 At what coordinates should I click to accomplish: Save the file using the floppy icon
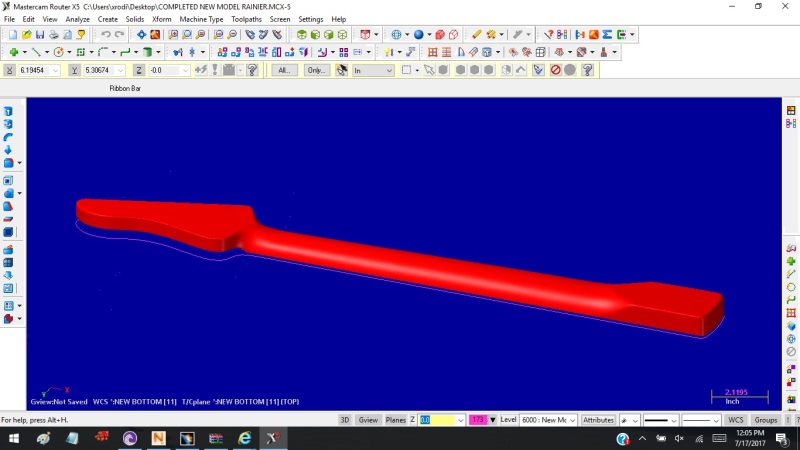coord(40,35)
